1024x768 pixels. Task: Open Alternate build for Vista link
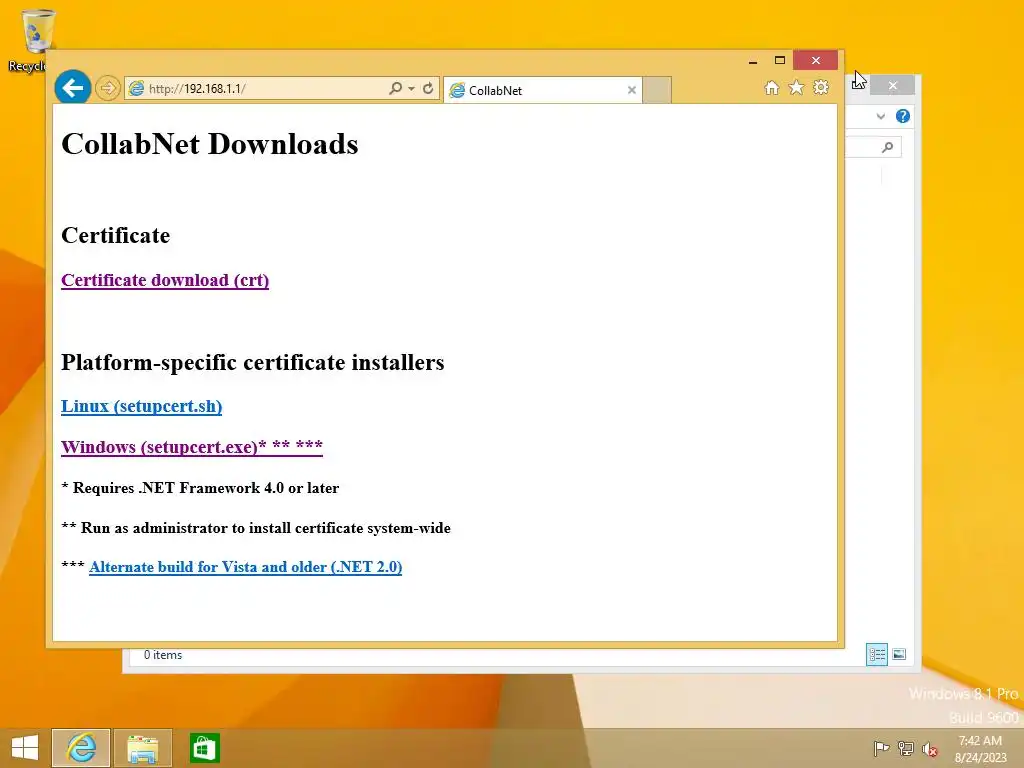pos(246,567)
